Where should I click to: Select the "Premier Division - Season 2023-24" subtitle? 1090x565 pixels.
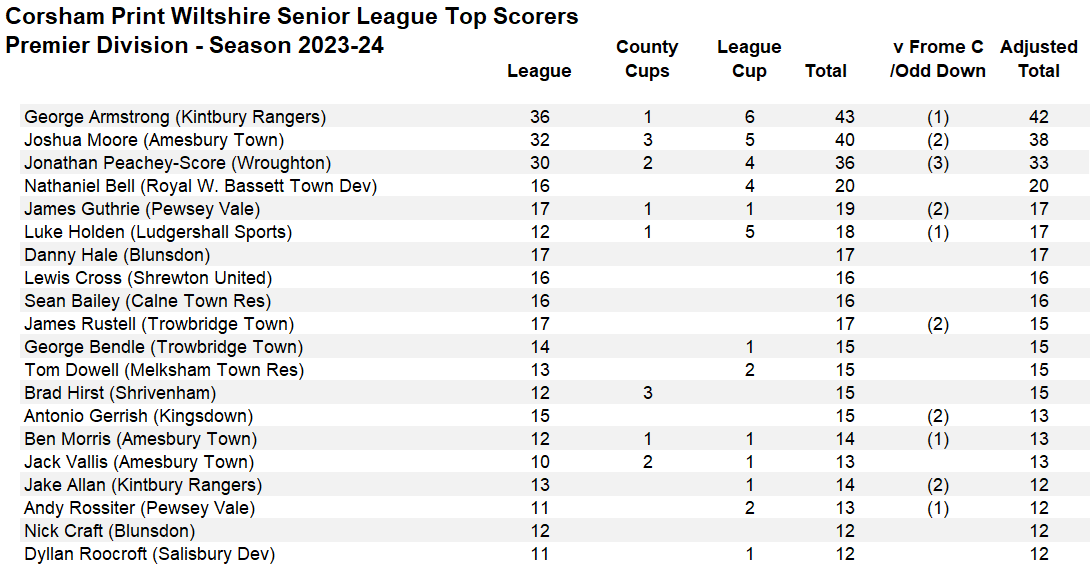(x=195, y=46)
